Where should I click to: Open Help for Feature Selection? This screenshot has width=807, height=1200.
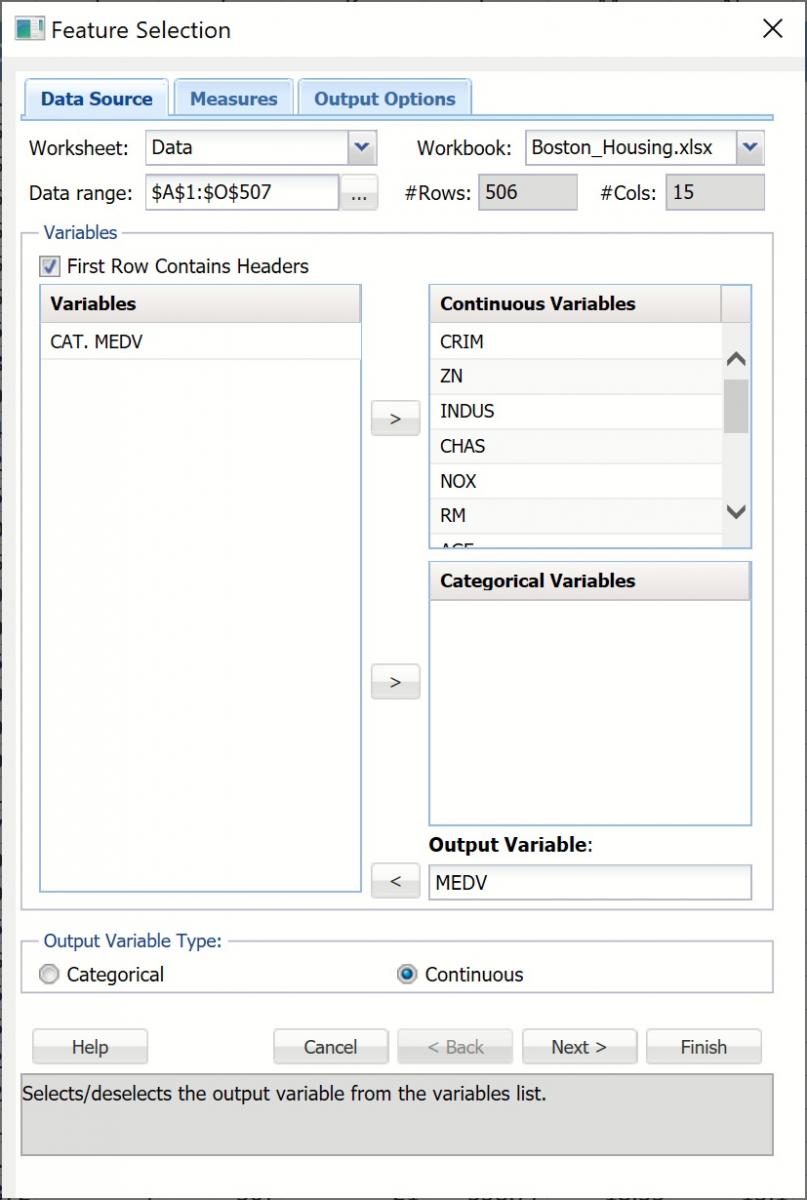click(x=89, y=1046)
